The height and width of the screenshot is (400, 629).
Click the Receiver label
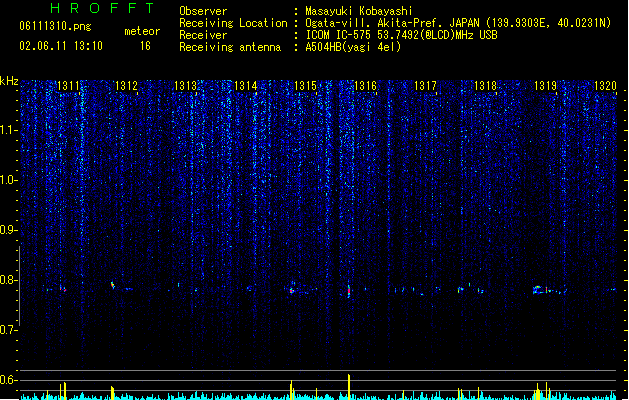(203, 35)
